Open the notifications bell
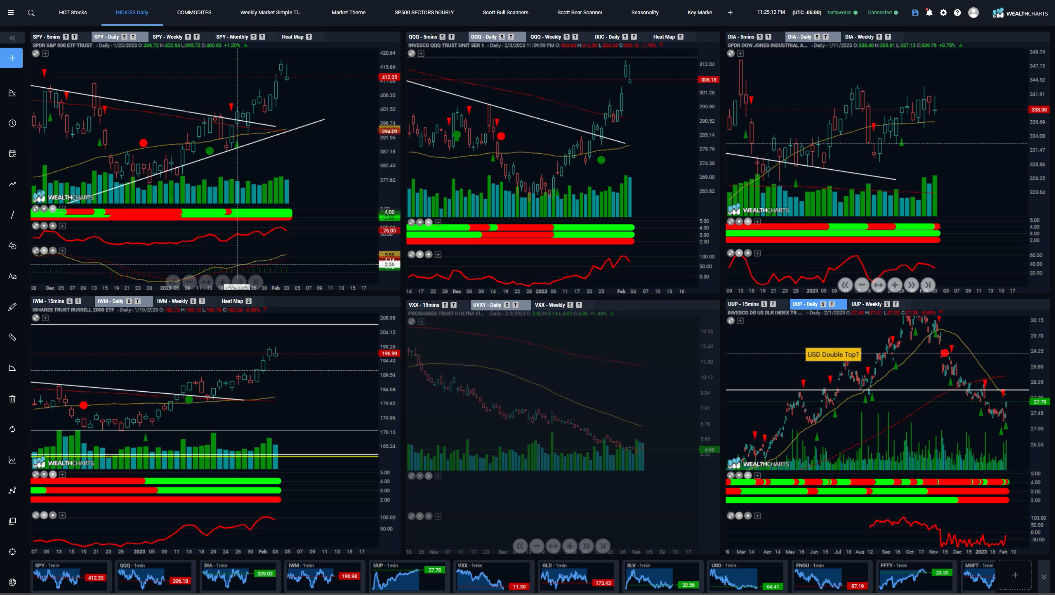Image resolution: width=1055 pixels, height=595 pixels. 929,12
